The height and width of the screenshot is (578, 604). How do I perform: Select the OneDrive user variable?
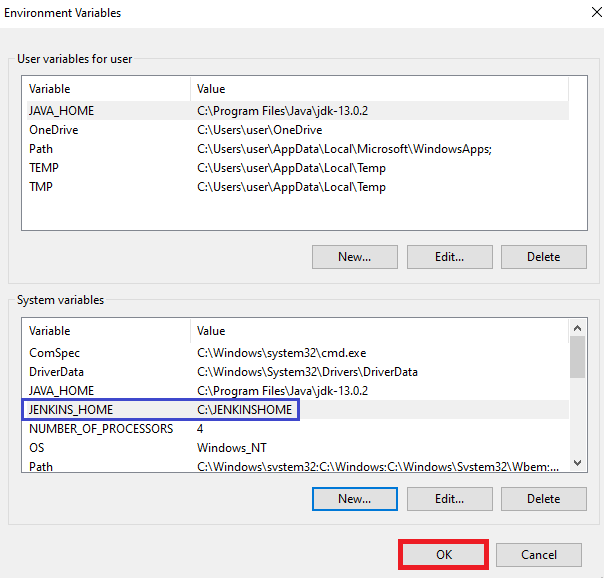click(x=298, y=130)
